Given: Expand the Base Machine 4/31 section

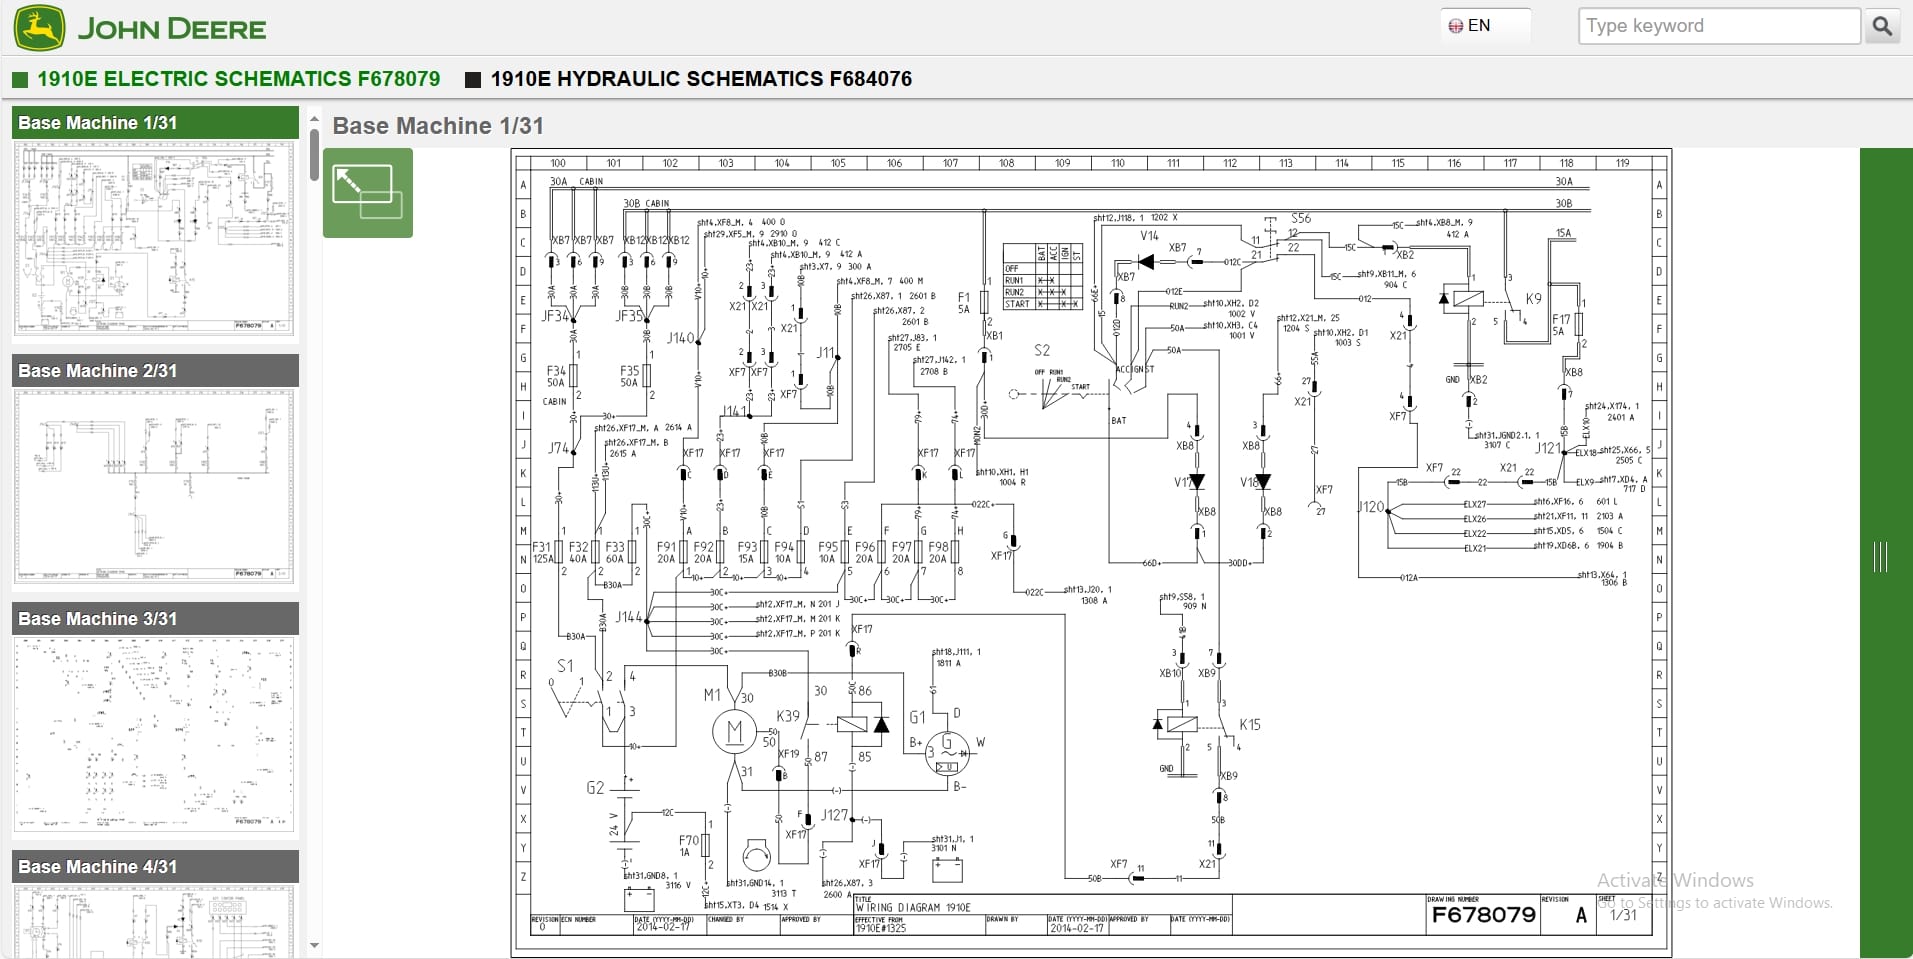Looking at the screenshot, I should 153,866.
